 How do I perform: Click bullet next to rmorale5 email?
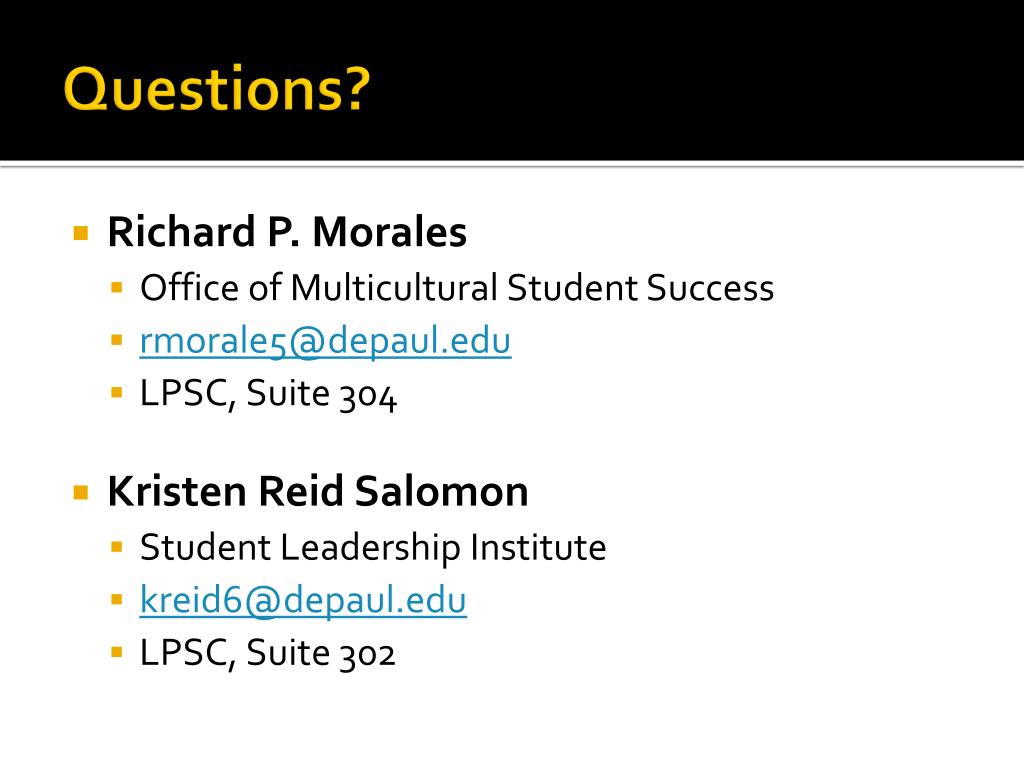coord(117,340)
